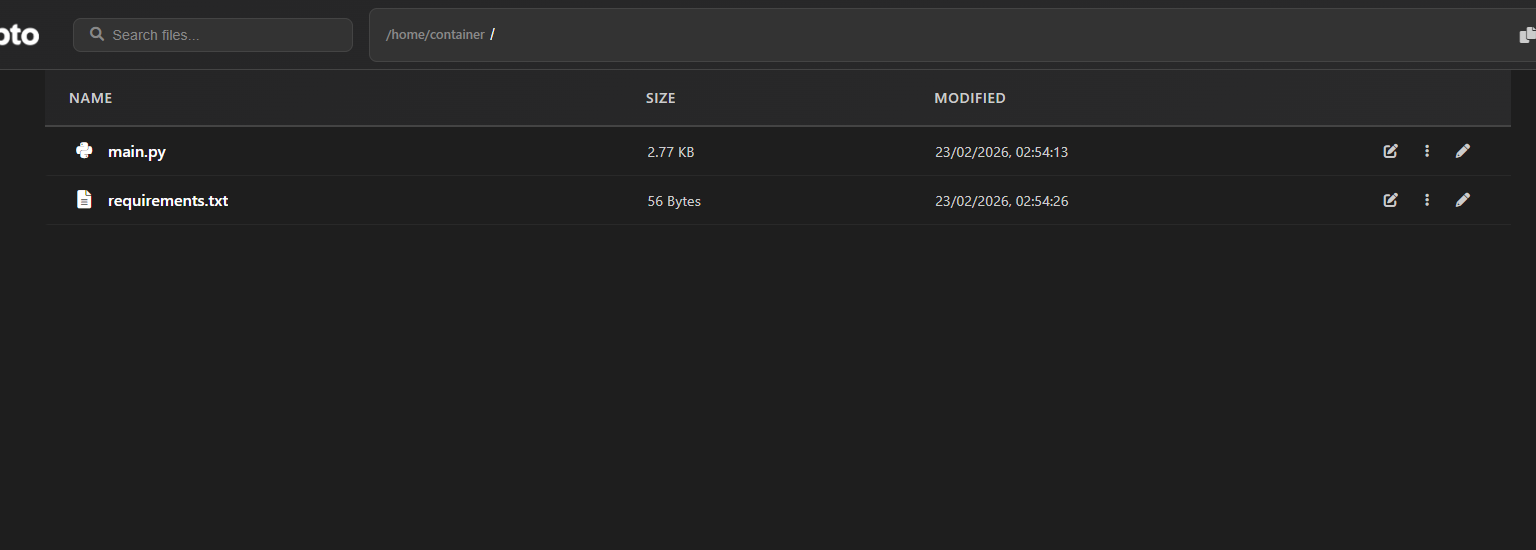Open the requirements.txt file
Screen dimensions: 1536x550
pos(168,201)
